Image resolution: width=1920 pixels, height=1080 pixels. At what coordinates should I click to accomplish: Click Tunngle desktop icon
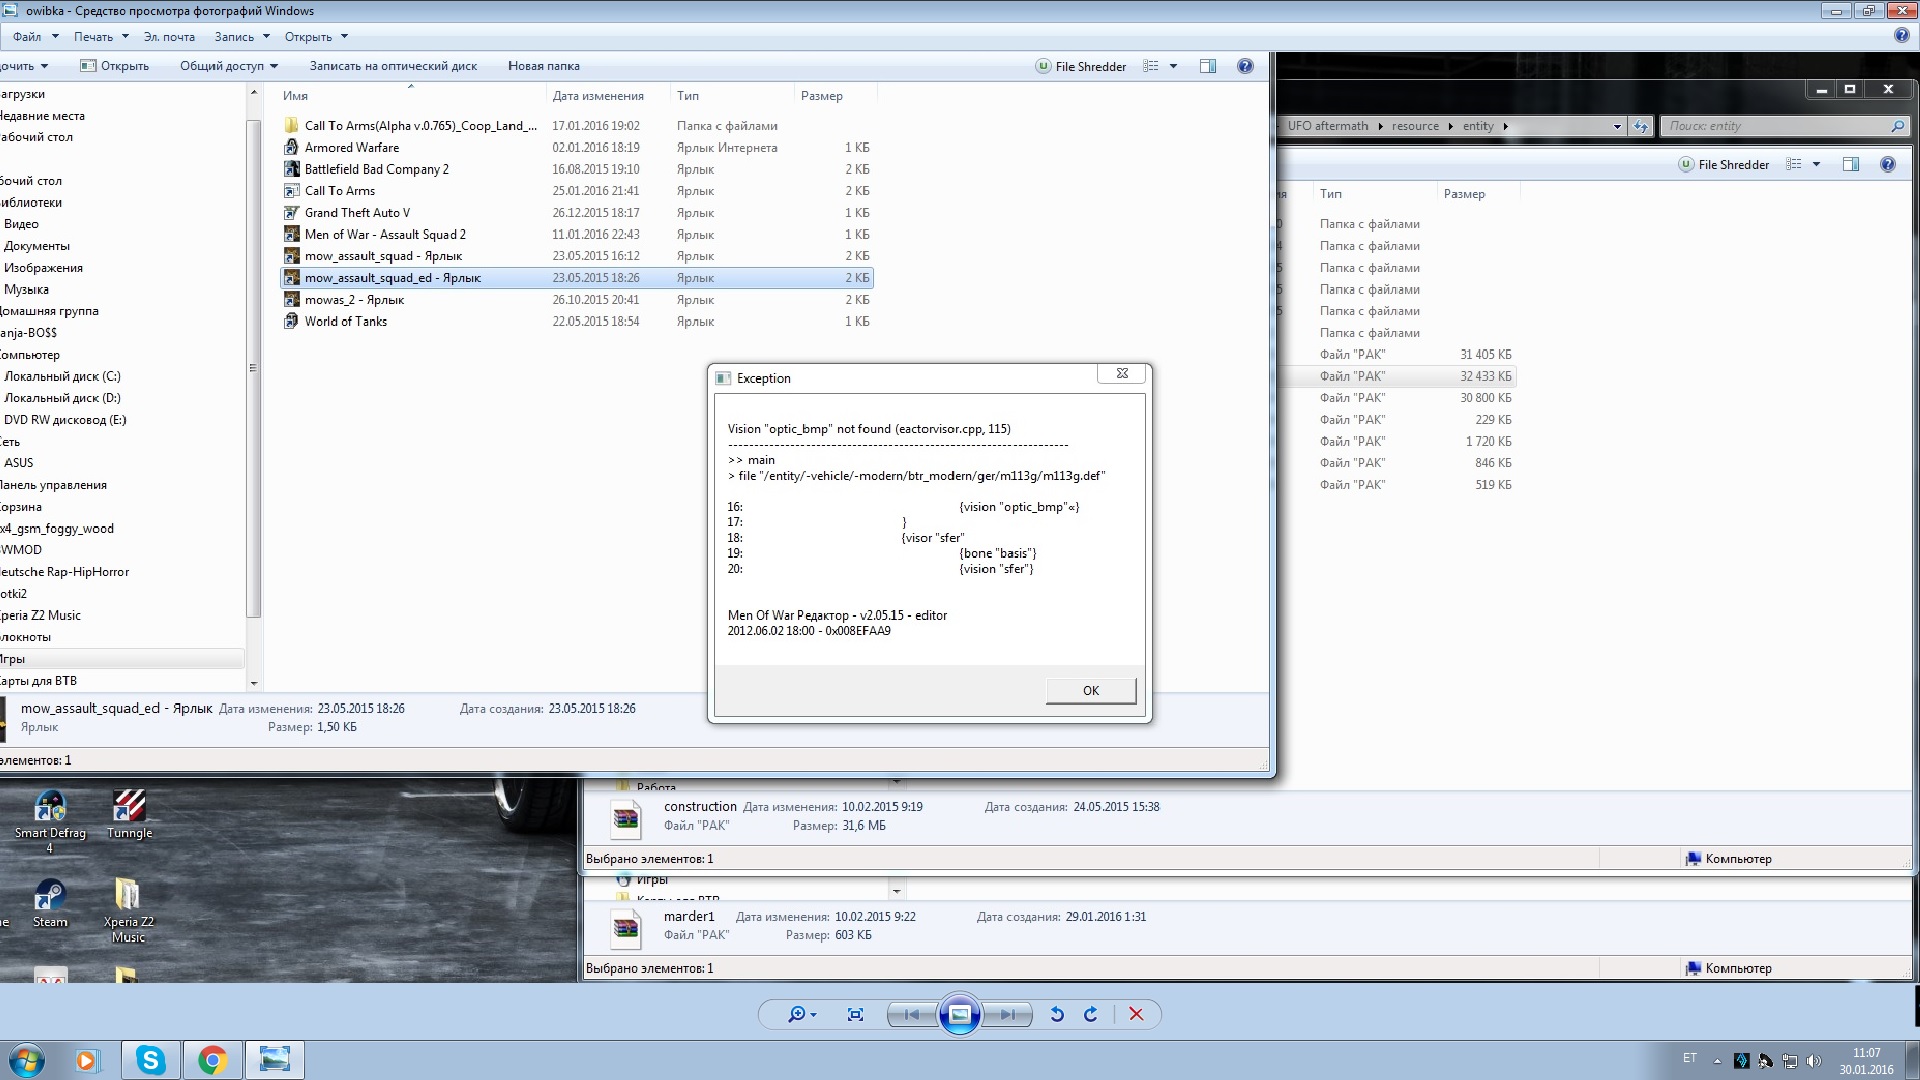[129, 815]
